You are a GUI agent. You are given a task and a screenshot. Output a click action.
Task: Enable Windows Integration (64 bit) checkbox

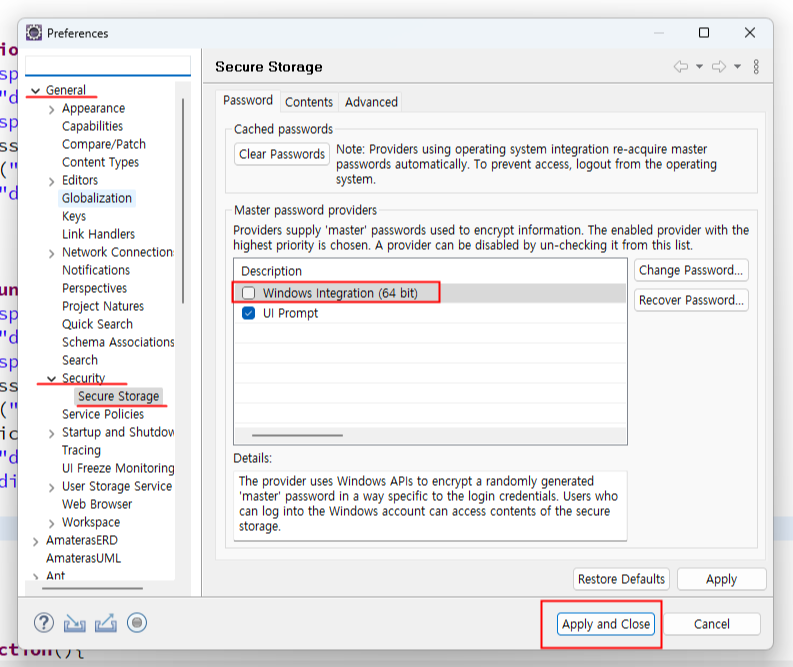pos(248,293)
